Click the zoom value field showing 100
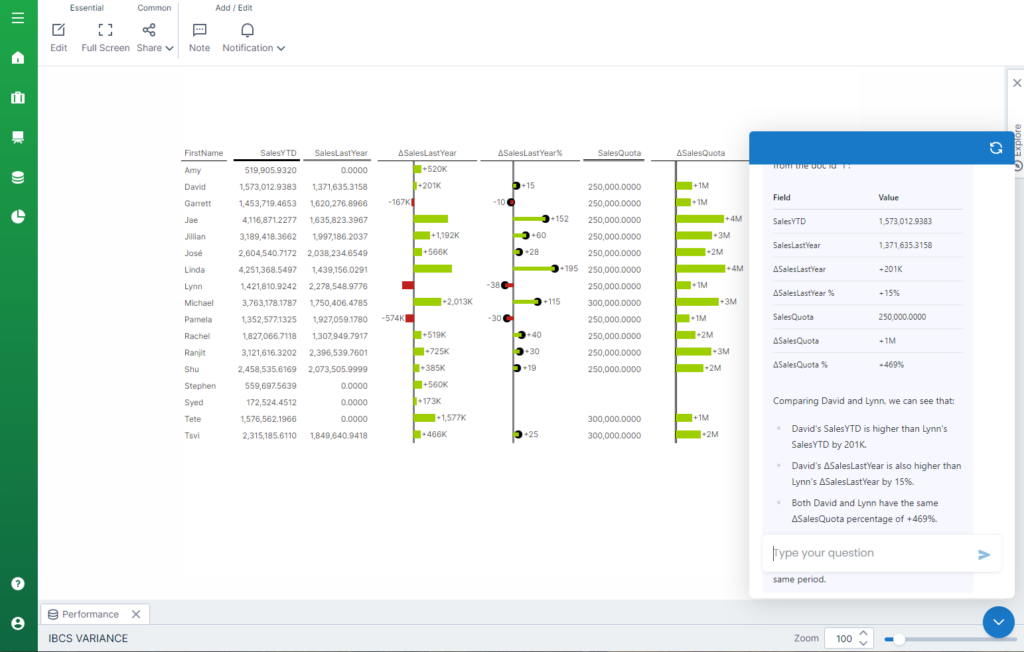Image resolution: width=1024 pixels, height=652 pixels. (x=843, y=638)
